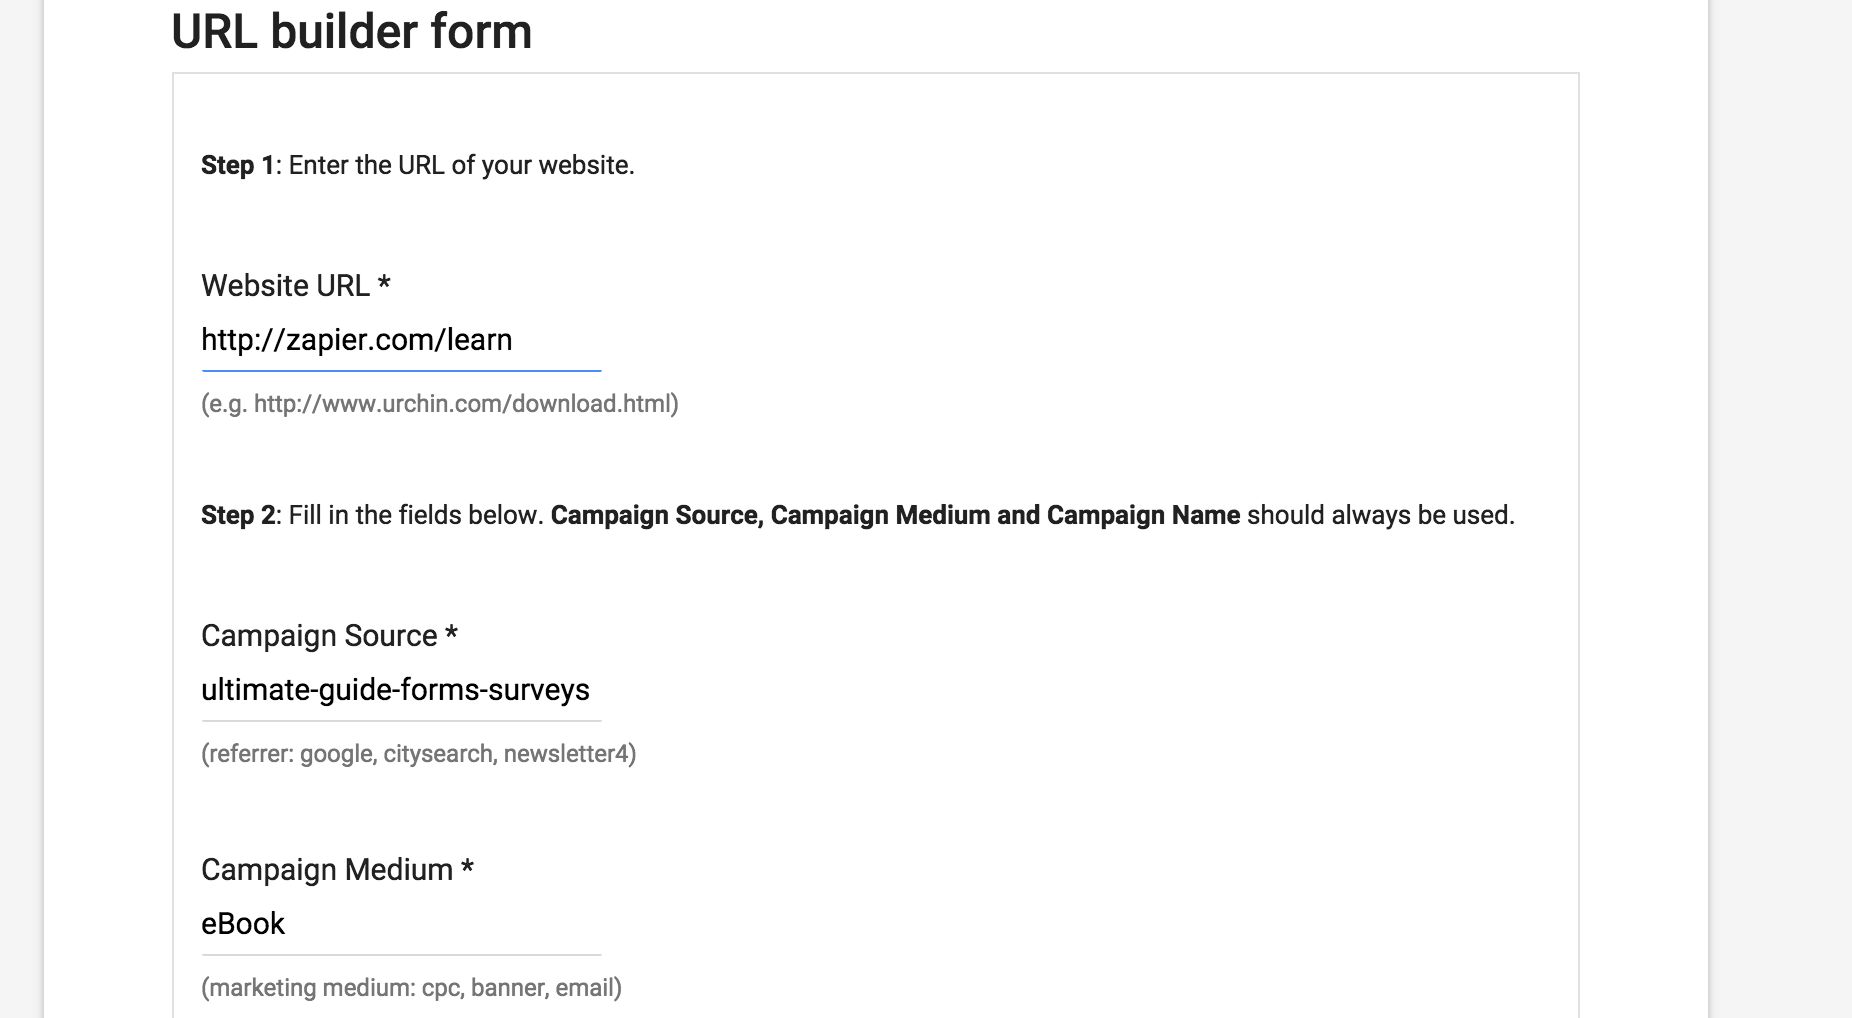Click the bold "Campaign Medium and Campaign Name" text

click(x=1005, y=515)
